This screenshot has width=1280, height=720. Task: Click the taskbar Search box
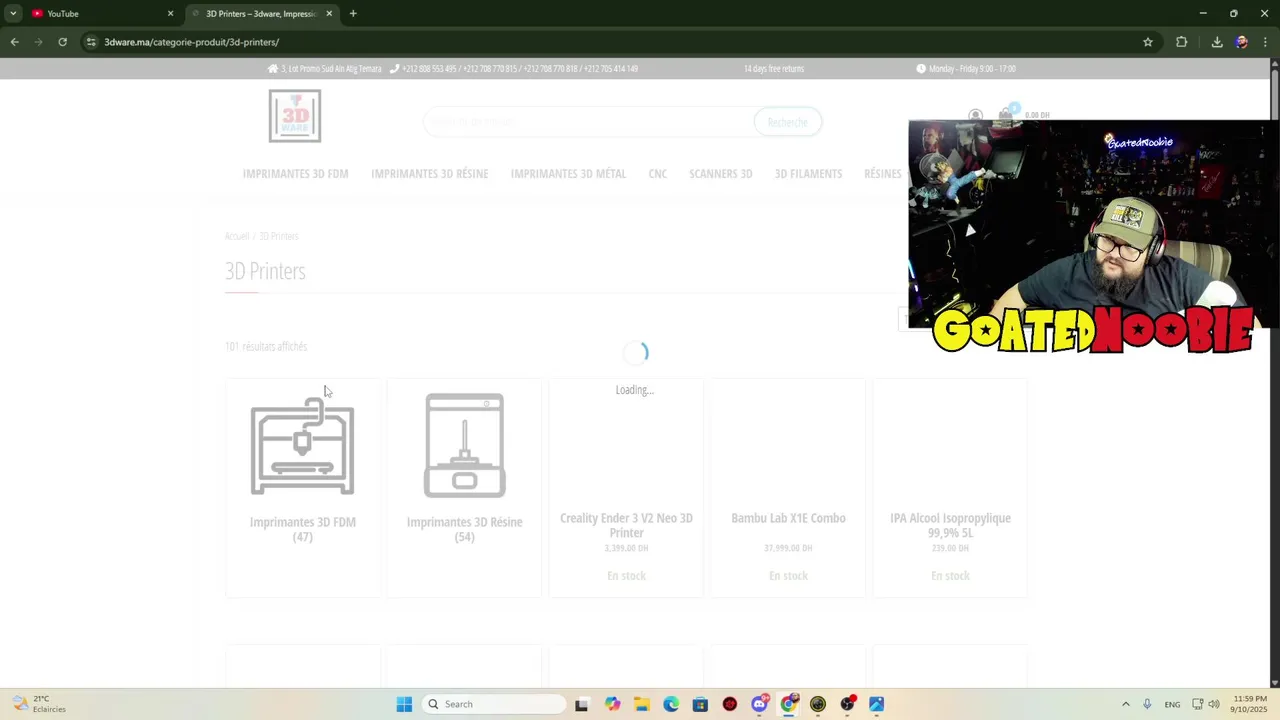coord(494,704)
